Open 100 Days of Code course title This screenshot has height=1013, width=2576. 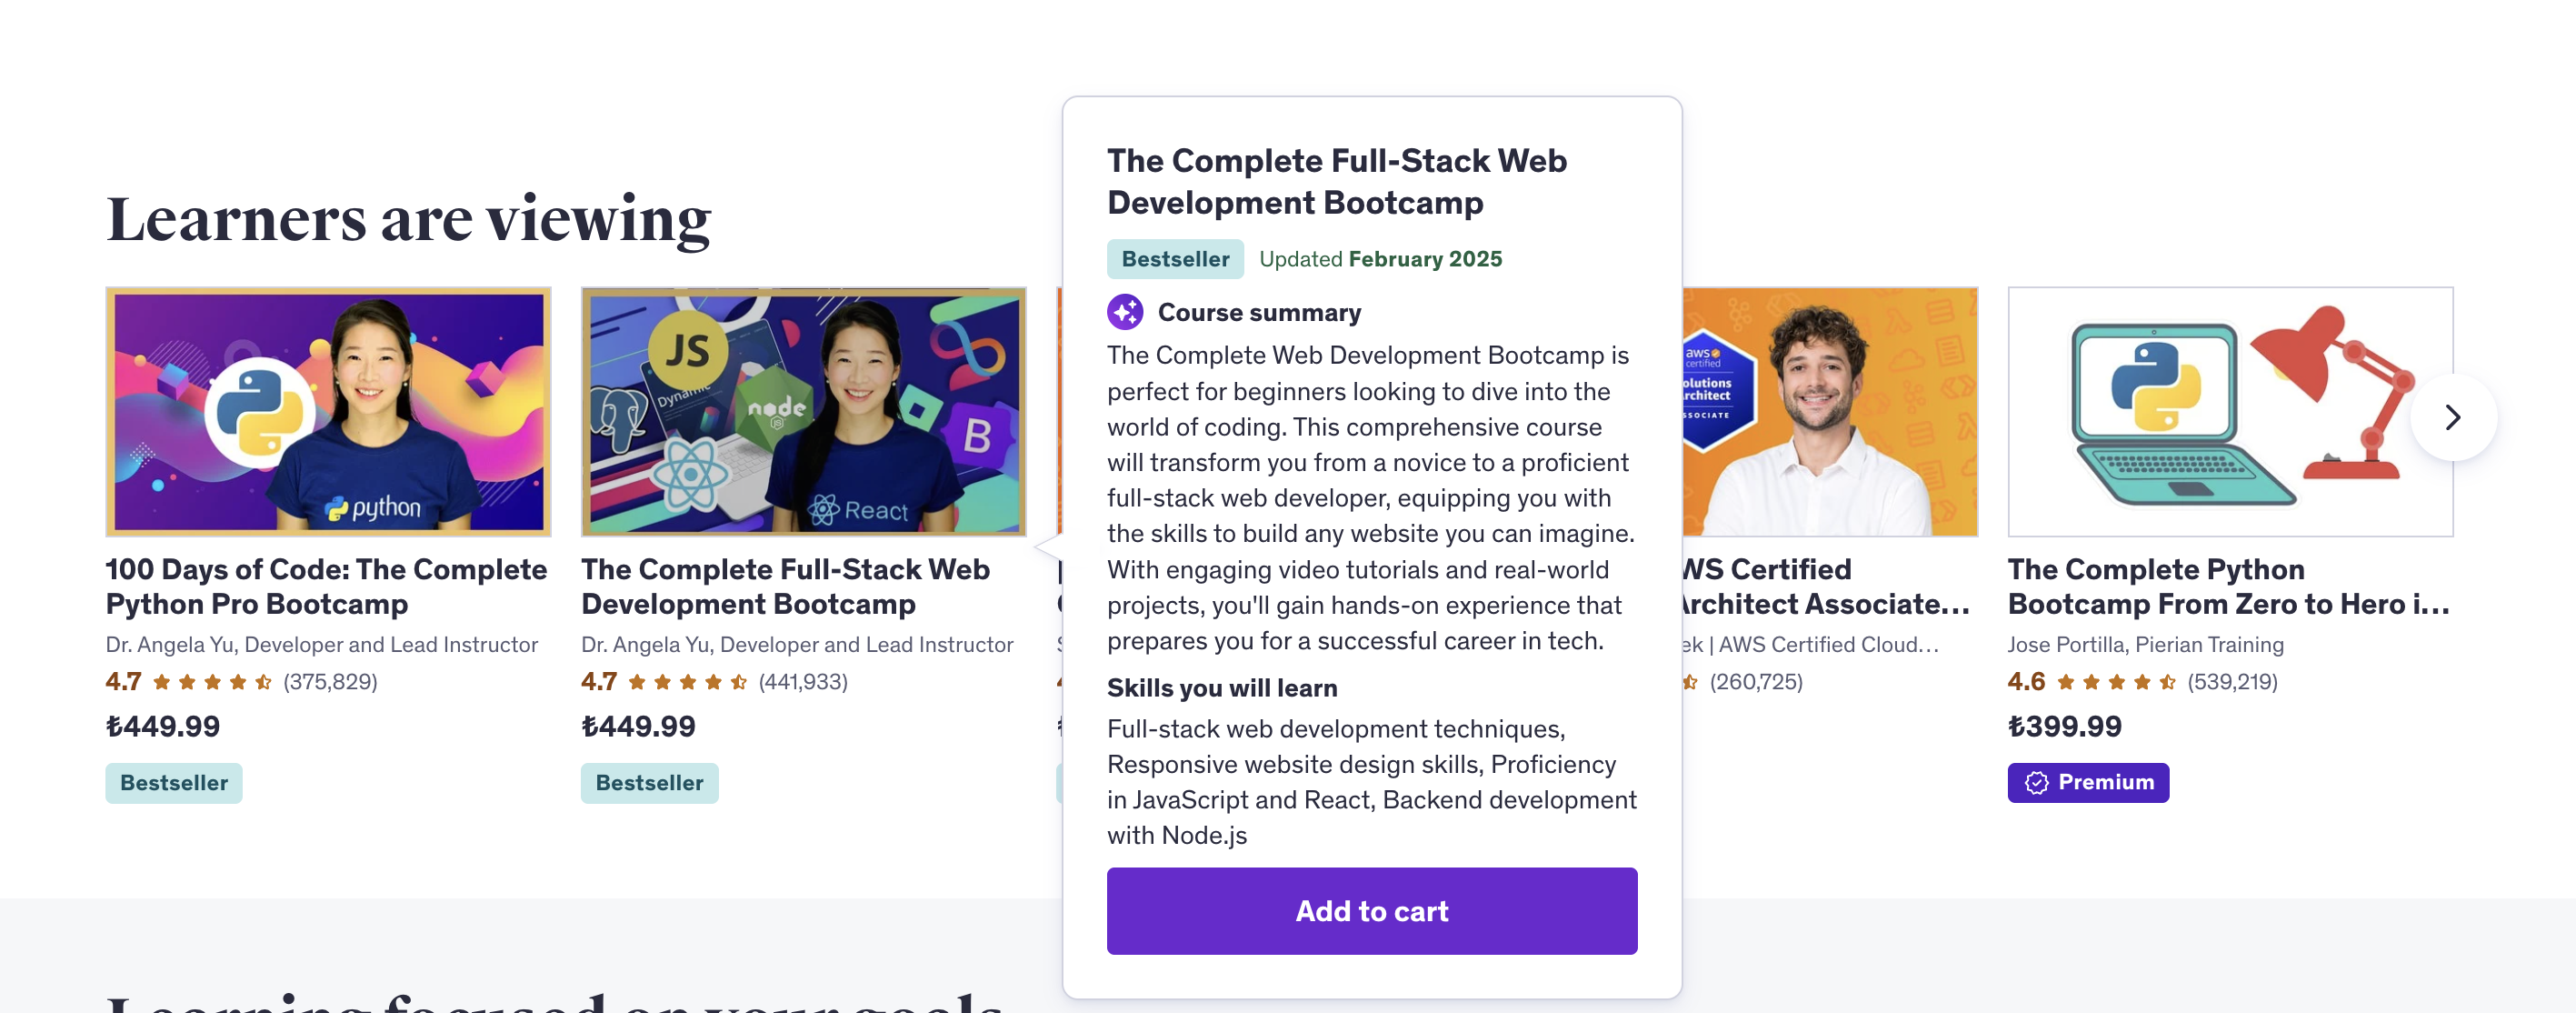click(x=326, y=586)
